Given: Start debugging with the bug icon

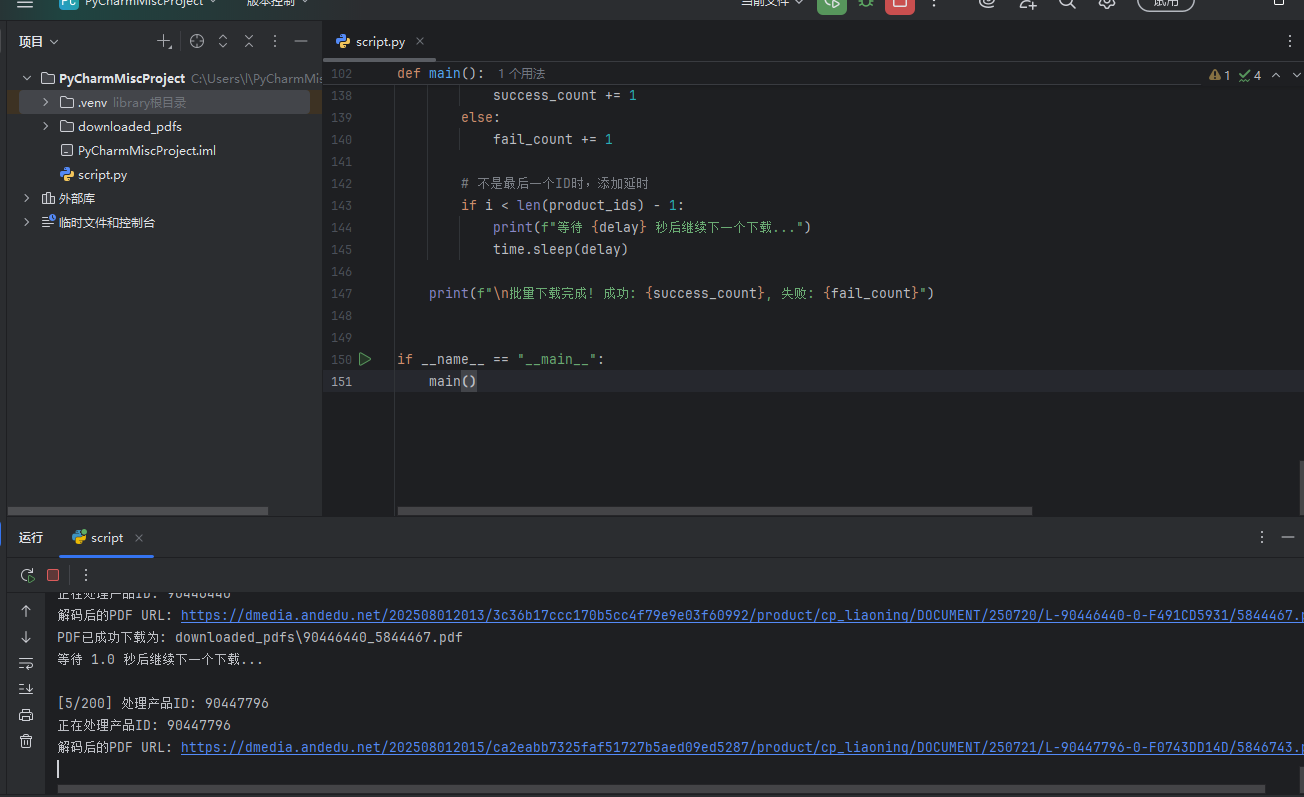Looking at the screenshot, I should (x=866, y=4).
